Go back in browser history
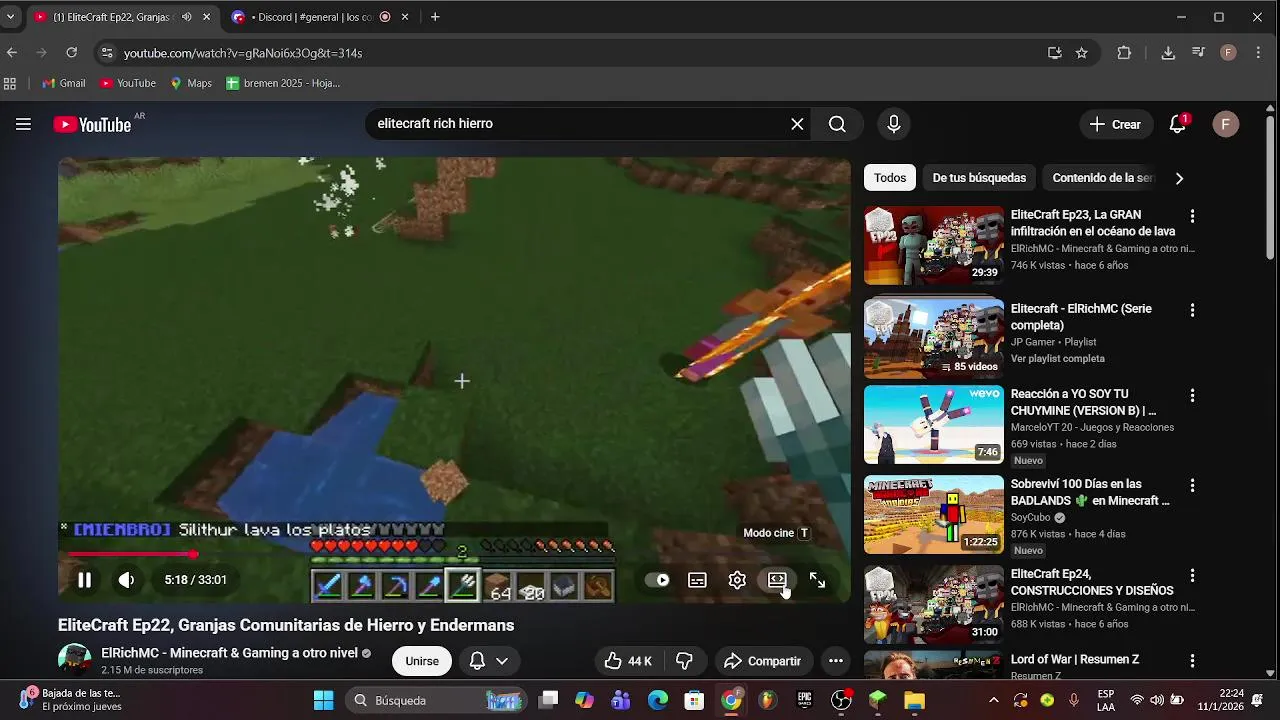Screen dimensions: 1280x720 pyautogui.click(x=12, y=53)
